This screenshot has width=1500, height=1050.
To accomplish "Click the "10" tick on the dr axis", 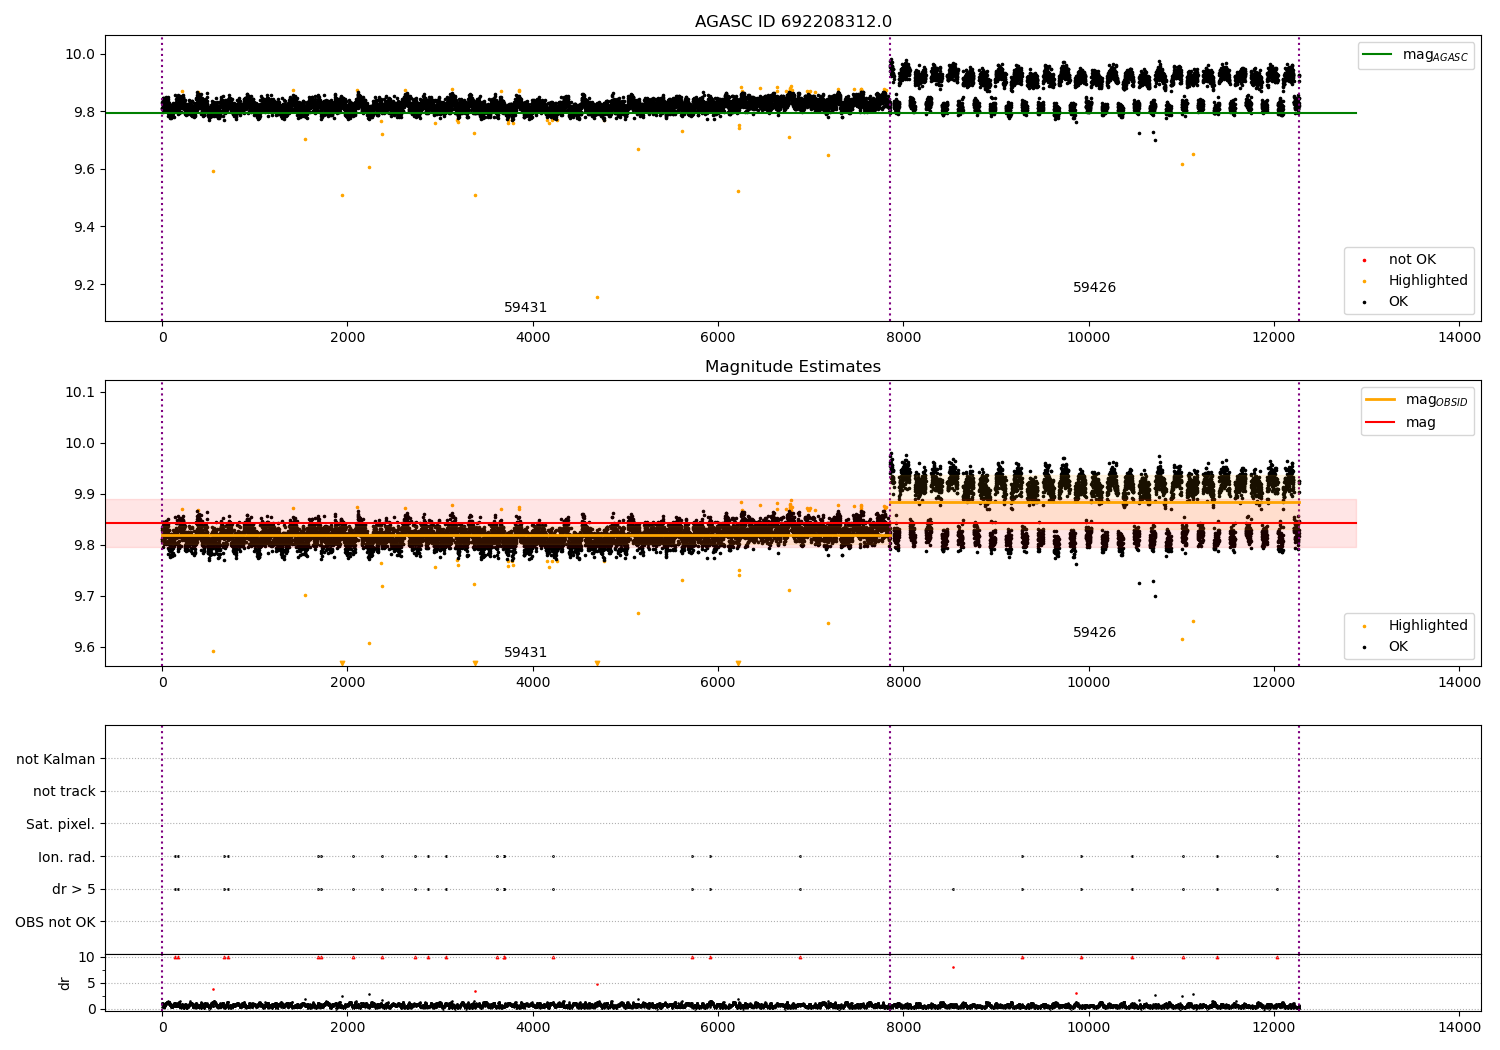I will click(x=87, y=957).
